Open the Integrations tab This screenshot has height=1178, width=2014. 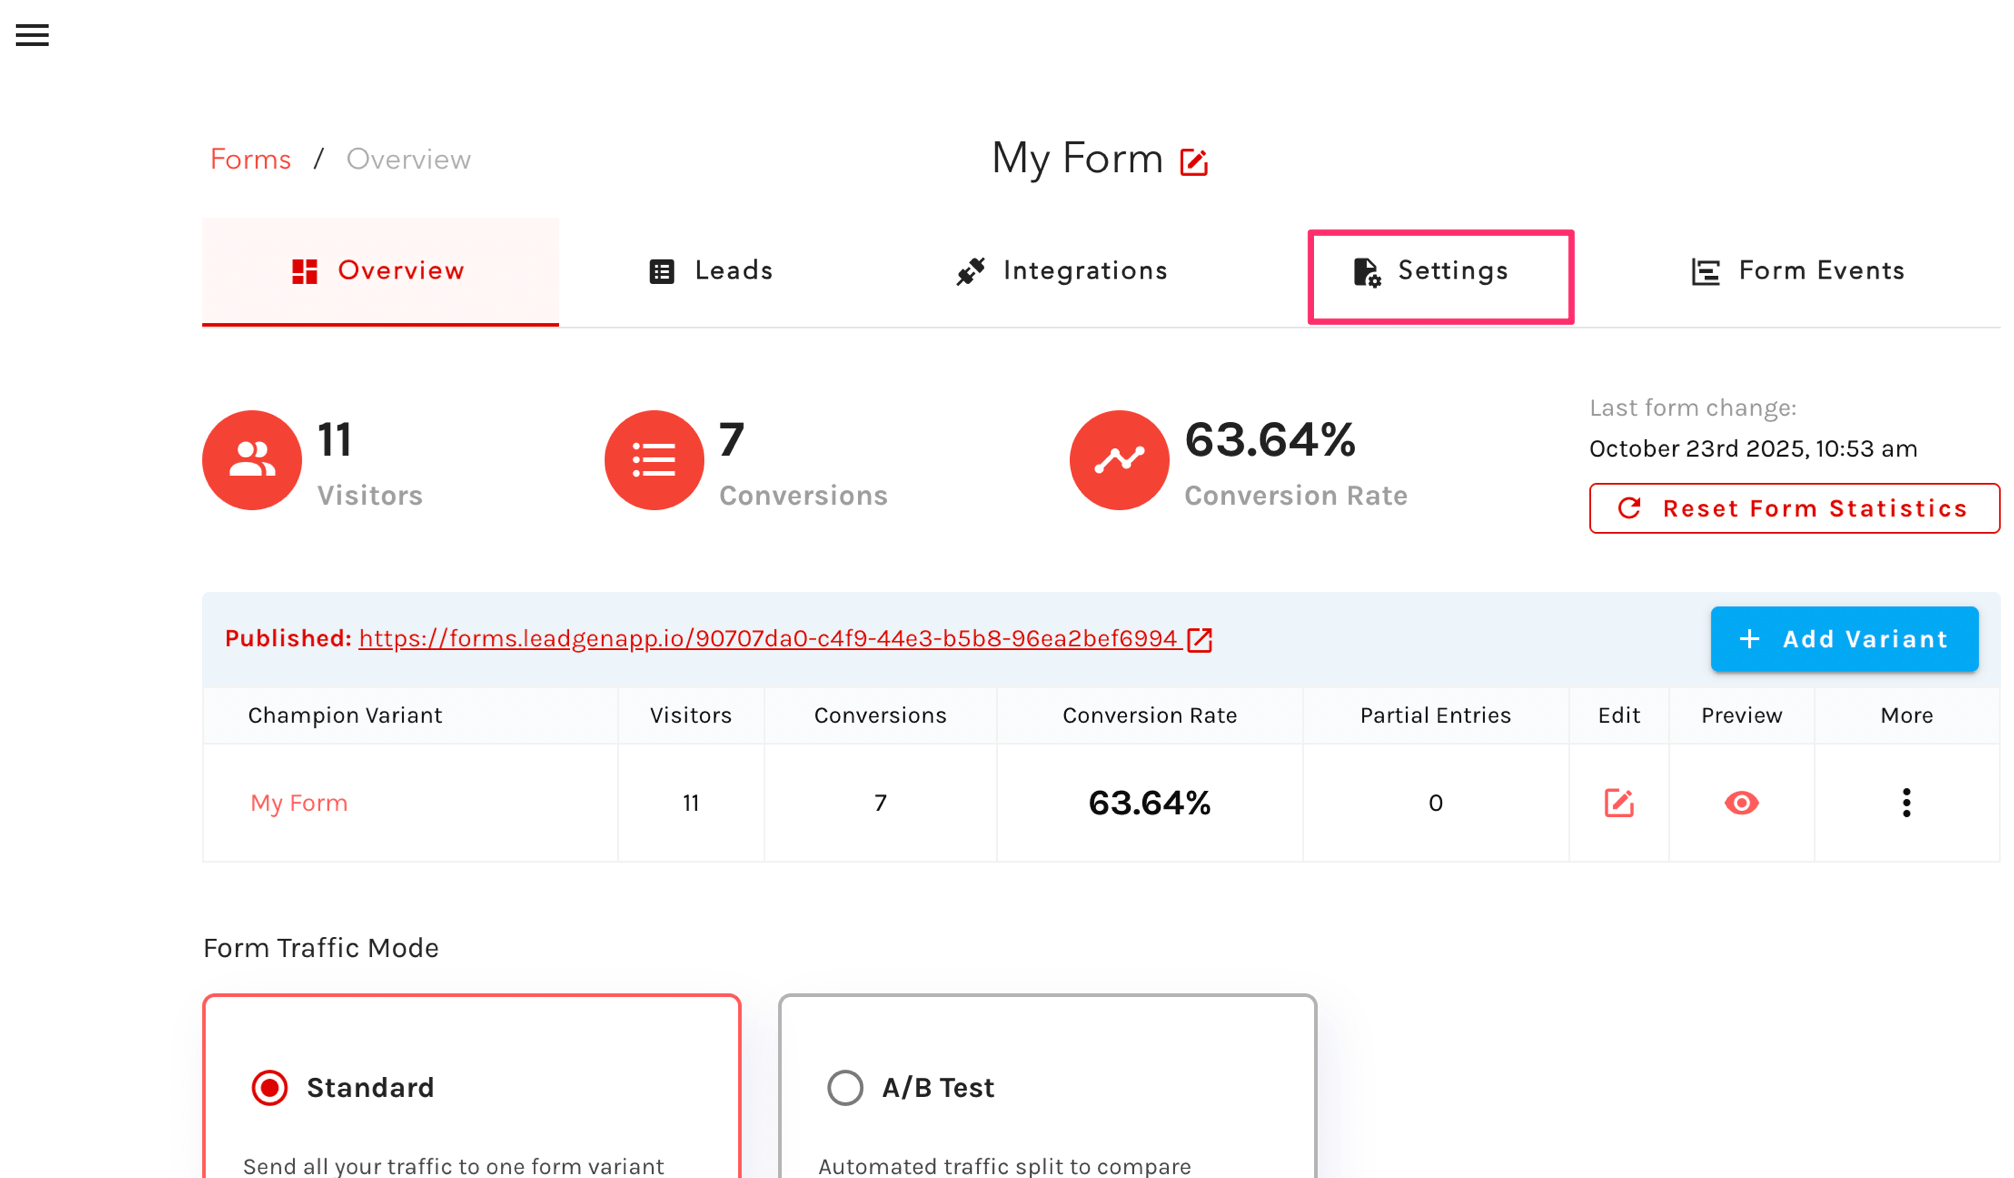pyautogui.click(x=1062, y=271)
